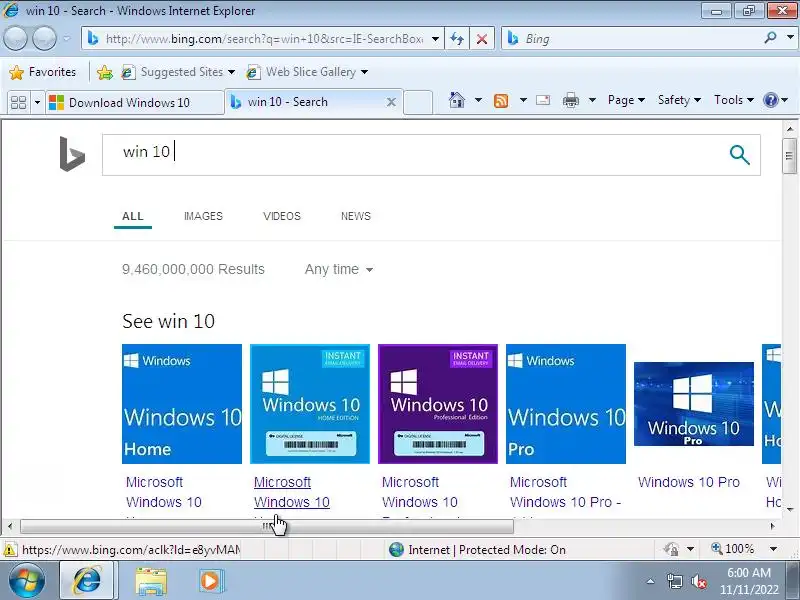Click the network tray icon
This screenshot has height=600, width=800.
pyautogui.click(x=674, y=581)
